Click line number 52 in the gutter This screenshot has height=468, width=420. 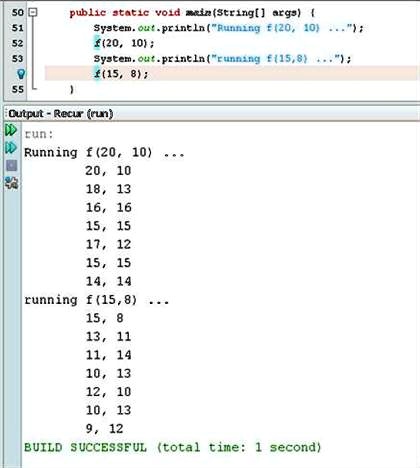pyautogui.click(x=18, y=43)
